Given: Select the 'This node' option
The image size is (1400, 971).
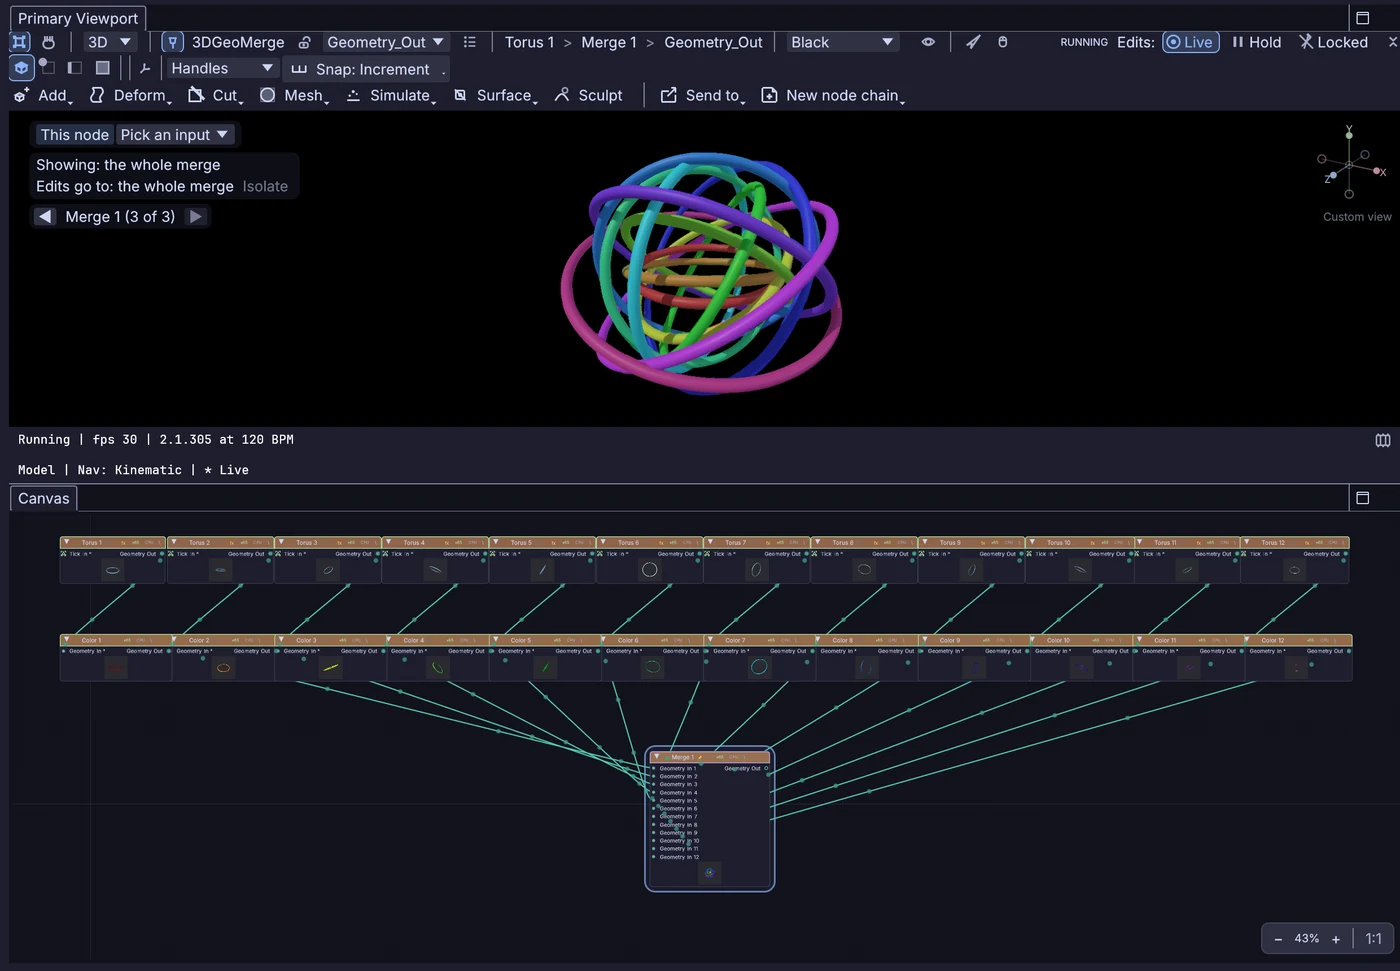Looking at the screenshot, I should click(x=75, y=135).
